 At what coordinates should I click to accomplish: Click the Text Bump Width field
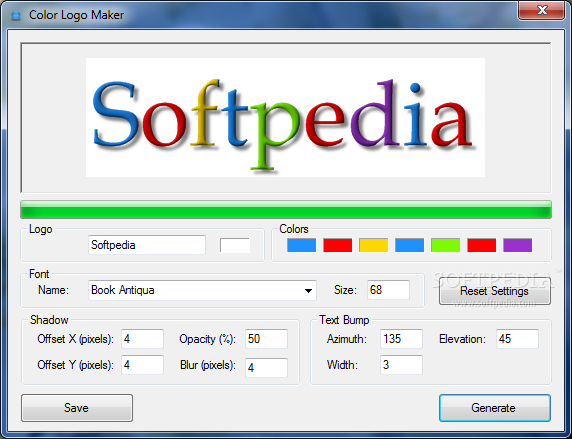click(x=401, y=365)
